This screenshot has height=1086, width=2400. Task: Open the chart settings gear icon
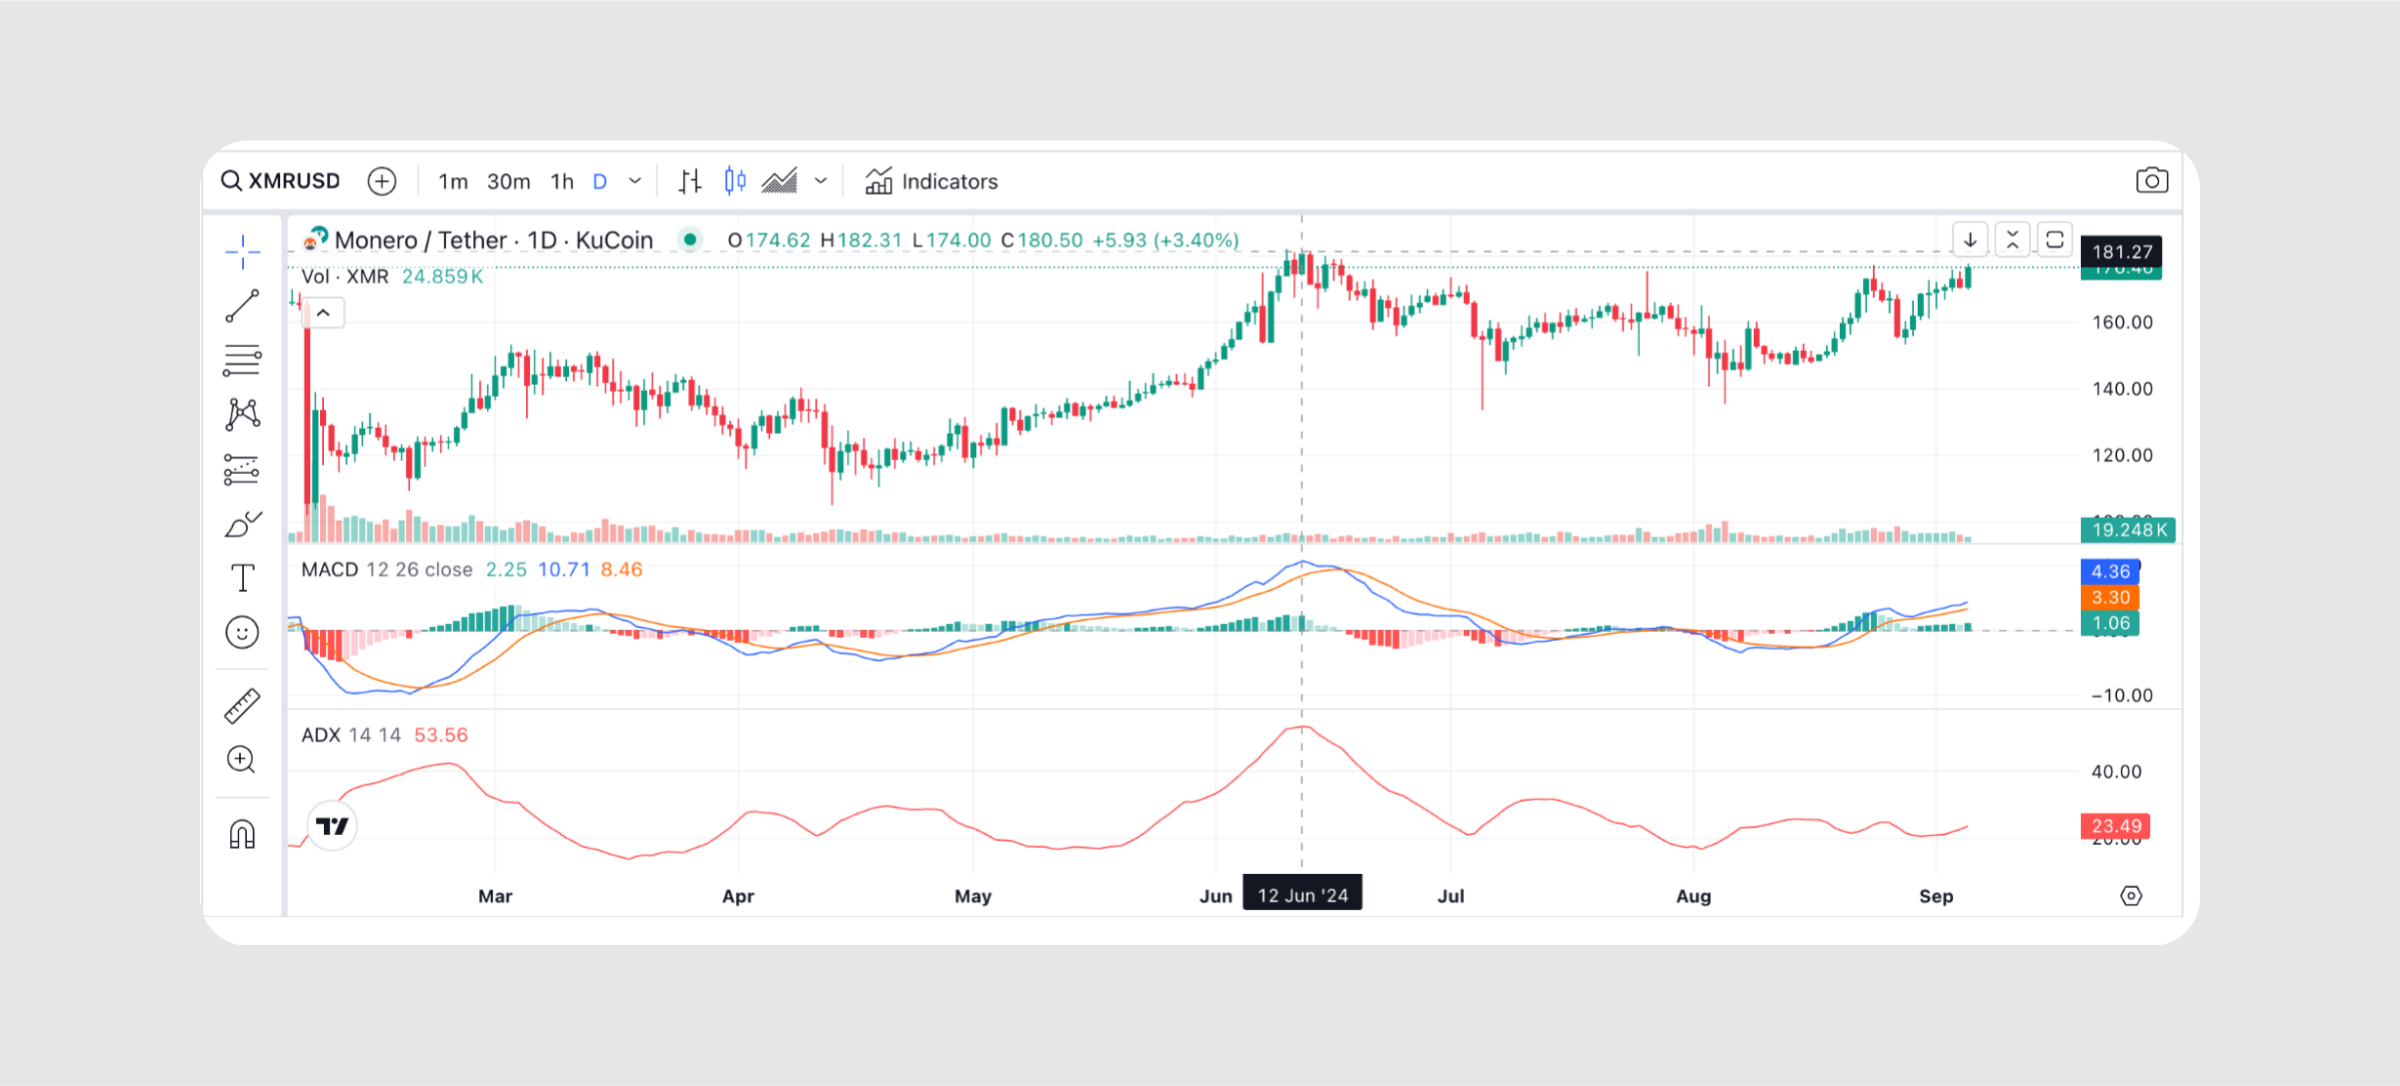(2131, 896)
